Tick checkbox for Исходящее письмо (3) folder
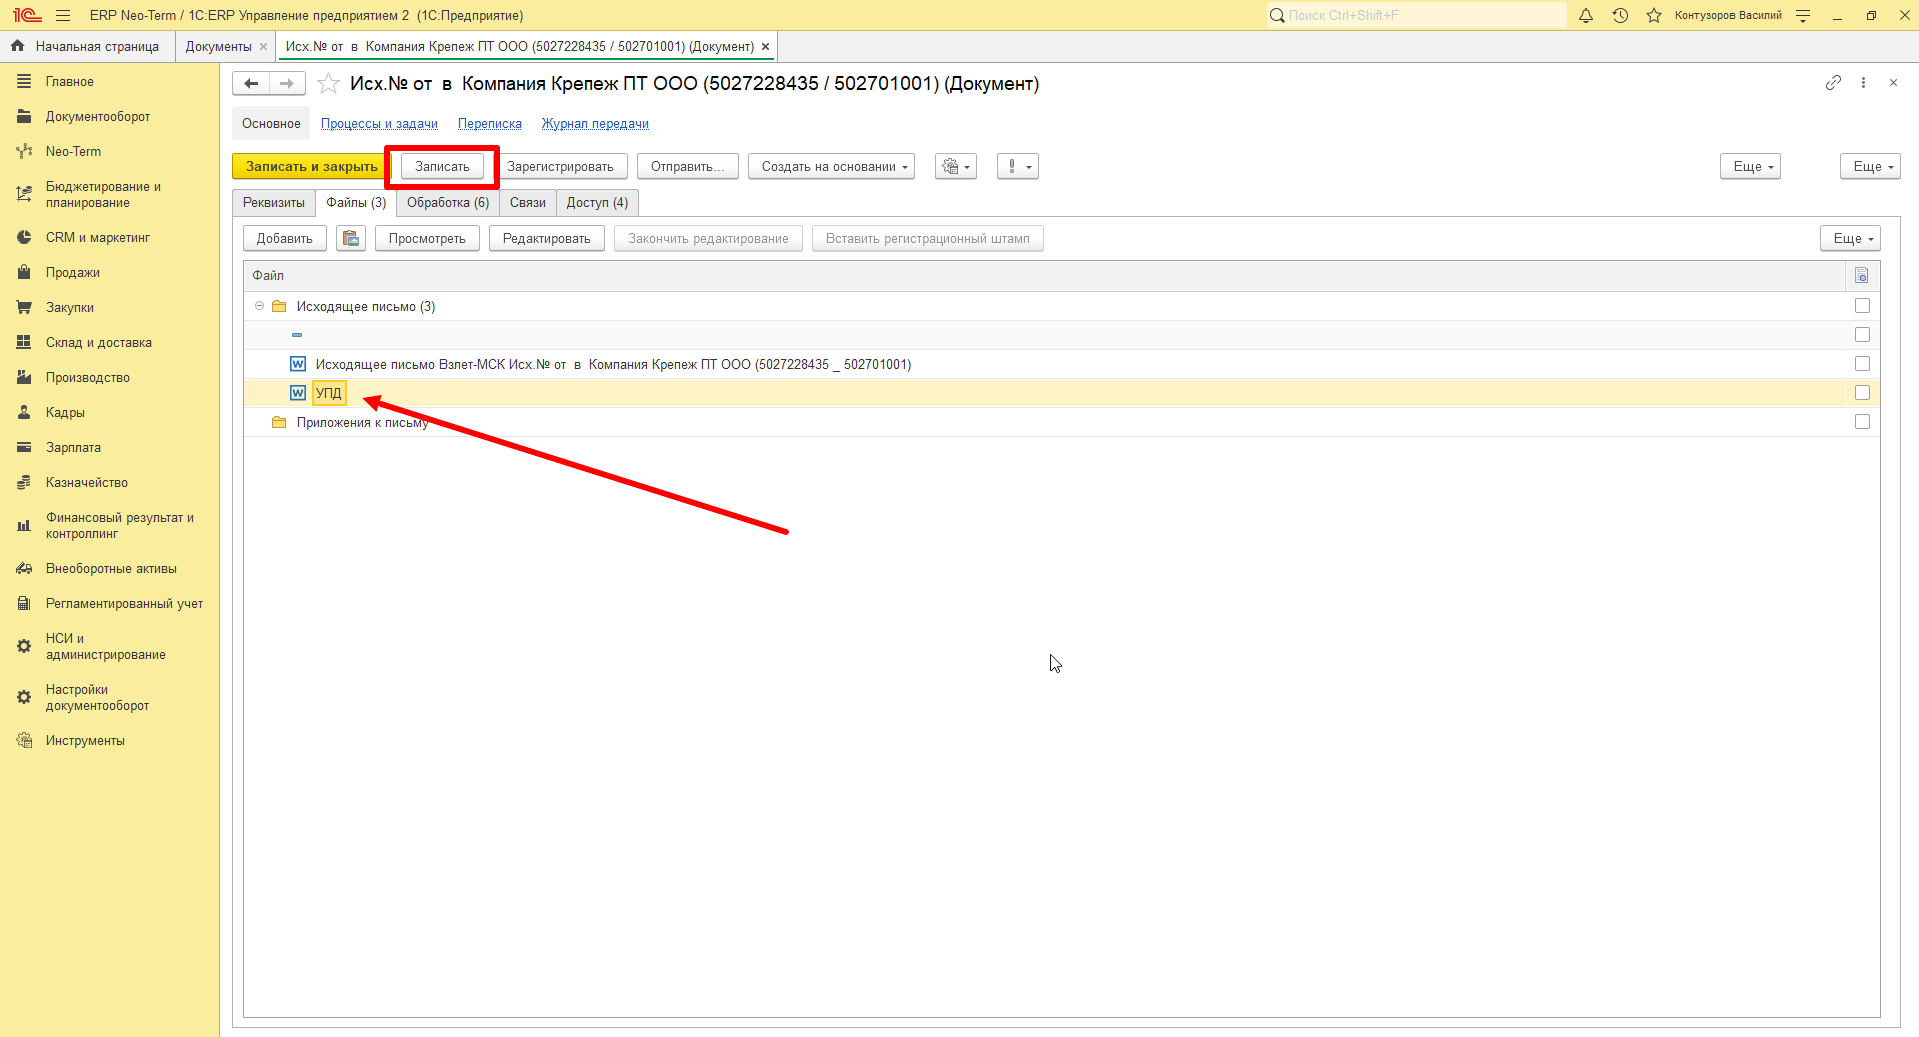The image size is (1919, 1037). coord(1862,306)
